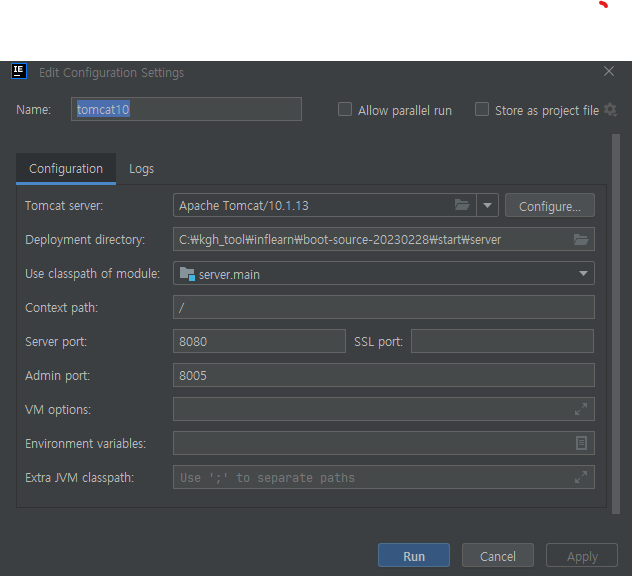Click the VM options: label
The width and height of the screenshot is (632, 576).
[58, 410]
